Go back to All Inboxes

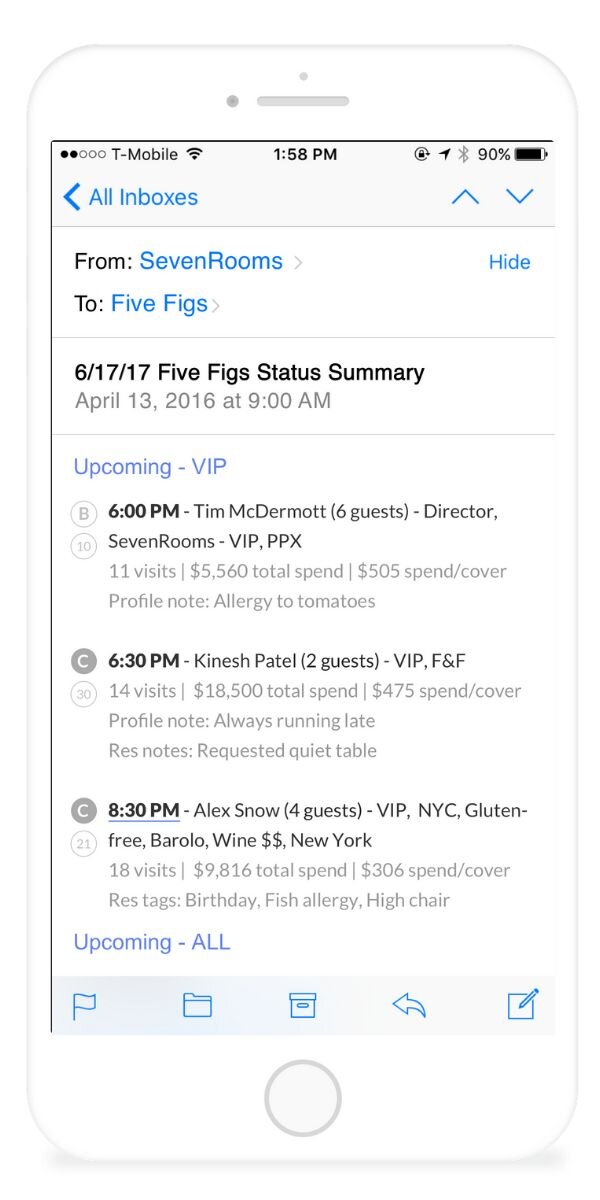(130, 197)
